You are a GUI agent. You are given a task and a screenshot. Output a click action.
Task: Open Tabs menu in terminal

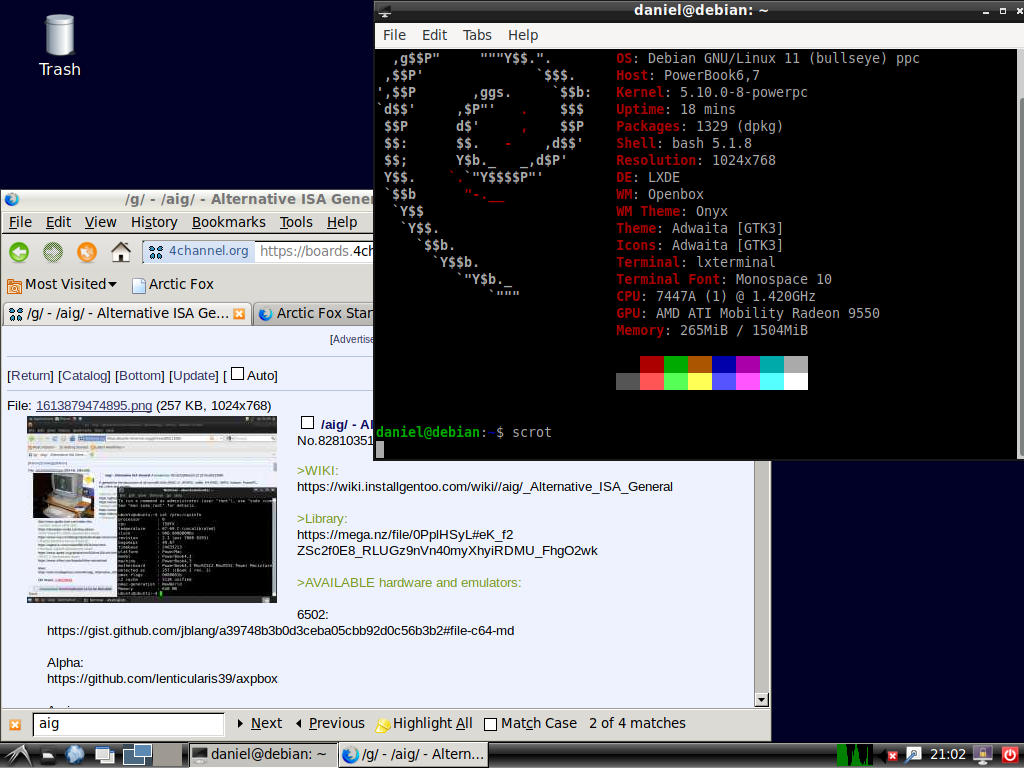point(477,35)
